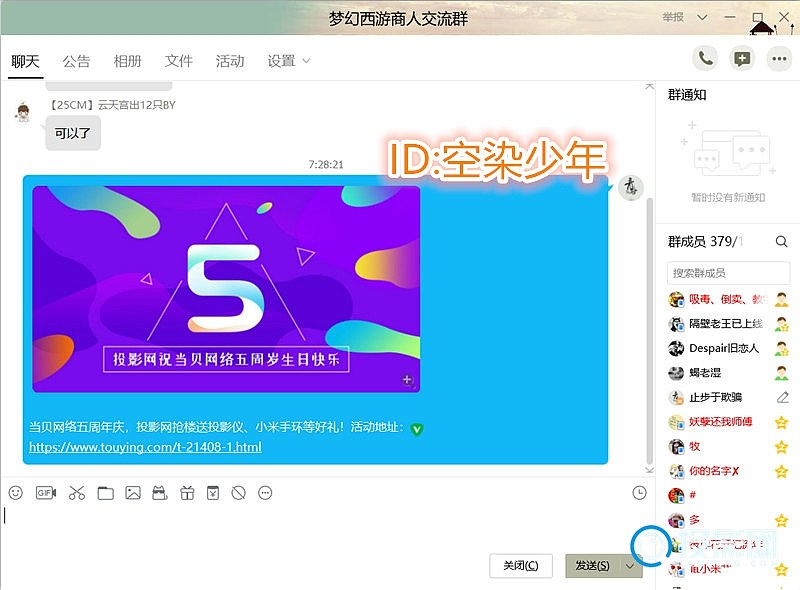Open the 相册 tab
Image resolution: width=800 pixels, height=590 pixels.
point(127,61)
